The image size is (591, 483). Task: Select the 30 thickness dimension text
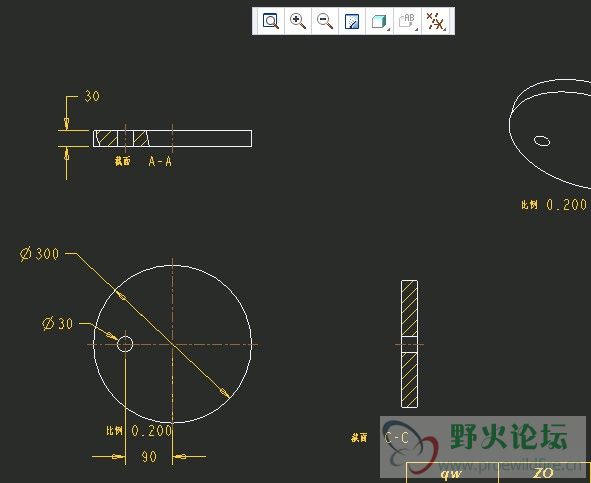coord(92,96)
